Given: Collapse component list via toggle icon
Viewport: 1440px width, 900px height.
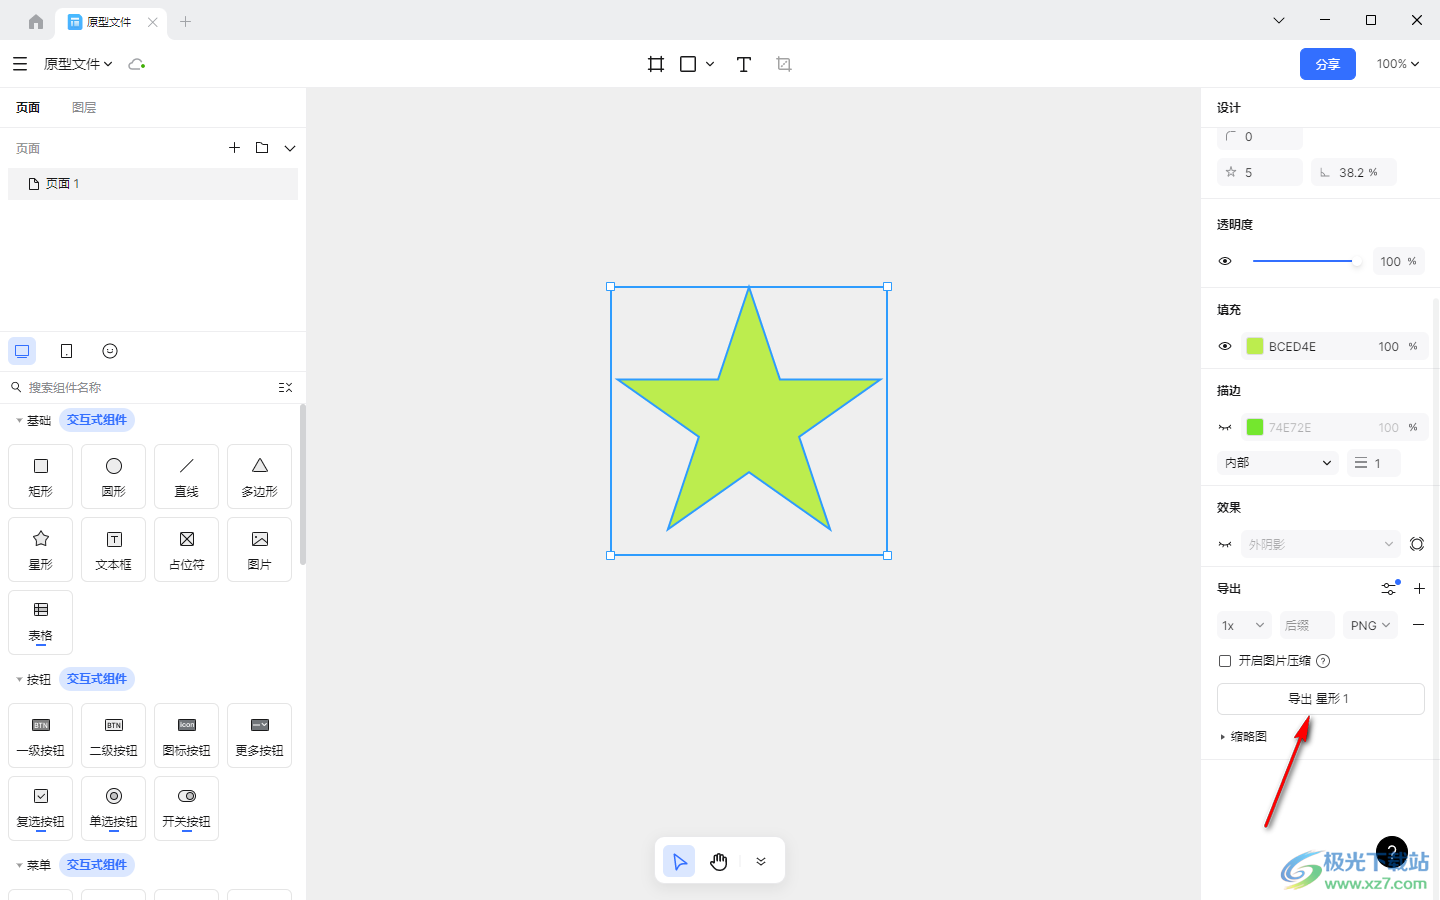Looking at the screenshot, I should (x=285, y=387).
